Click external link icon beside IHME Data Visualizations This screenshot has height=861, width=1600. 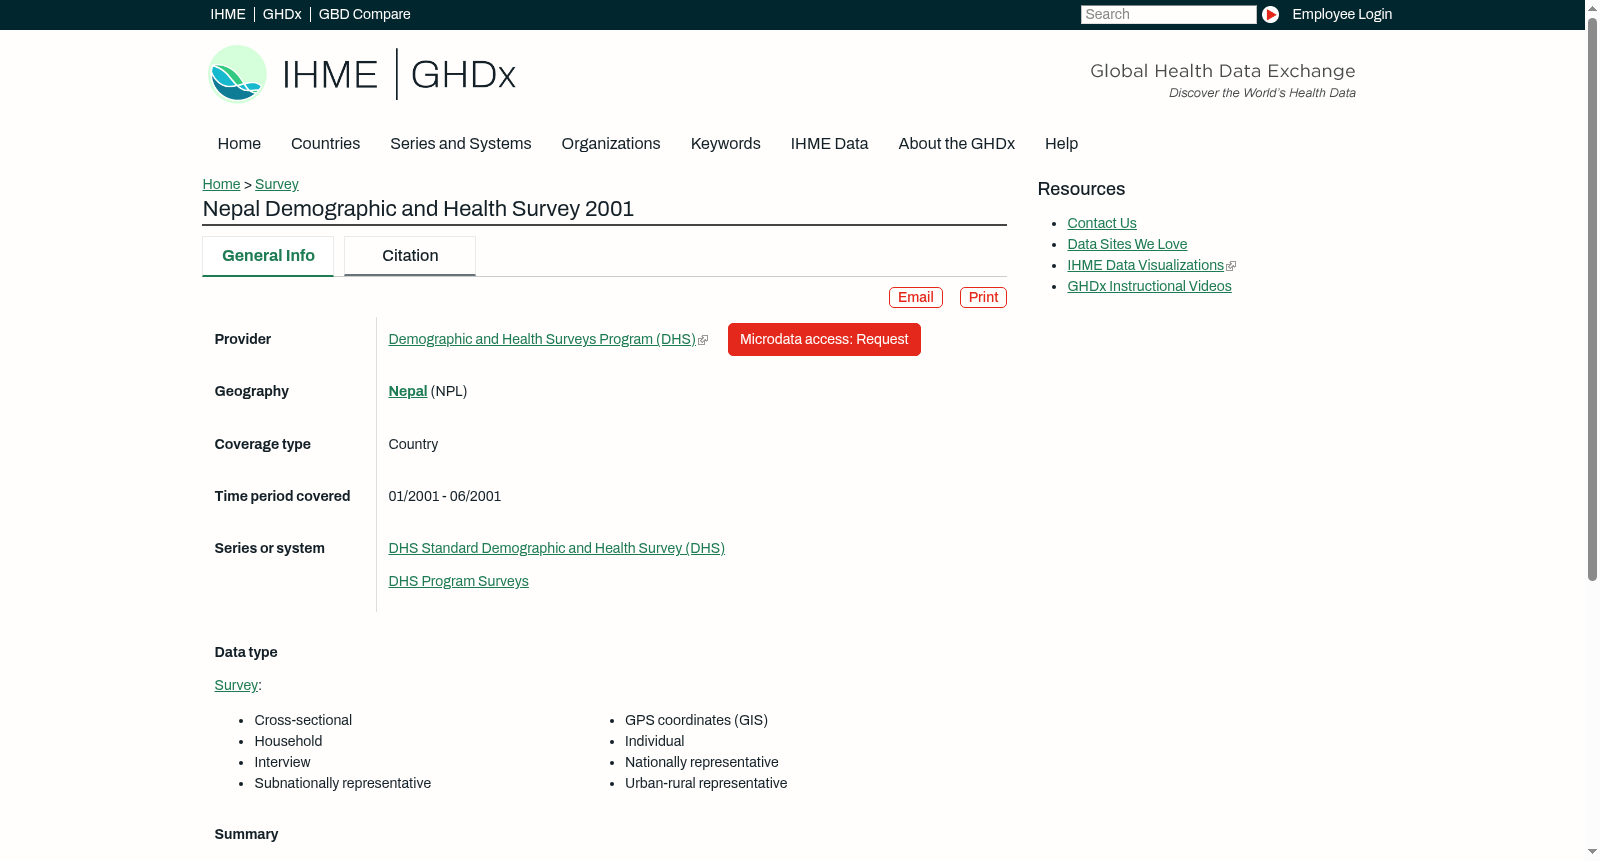(x=1231, y=266)
